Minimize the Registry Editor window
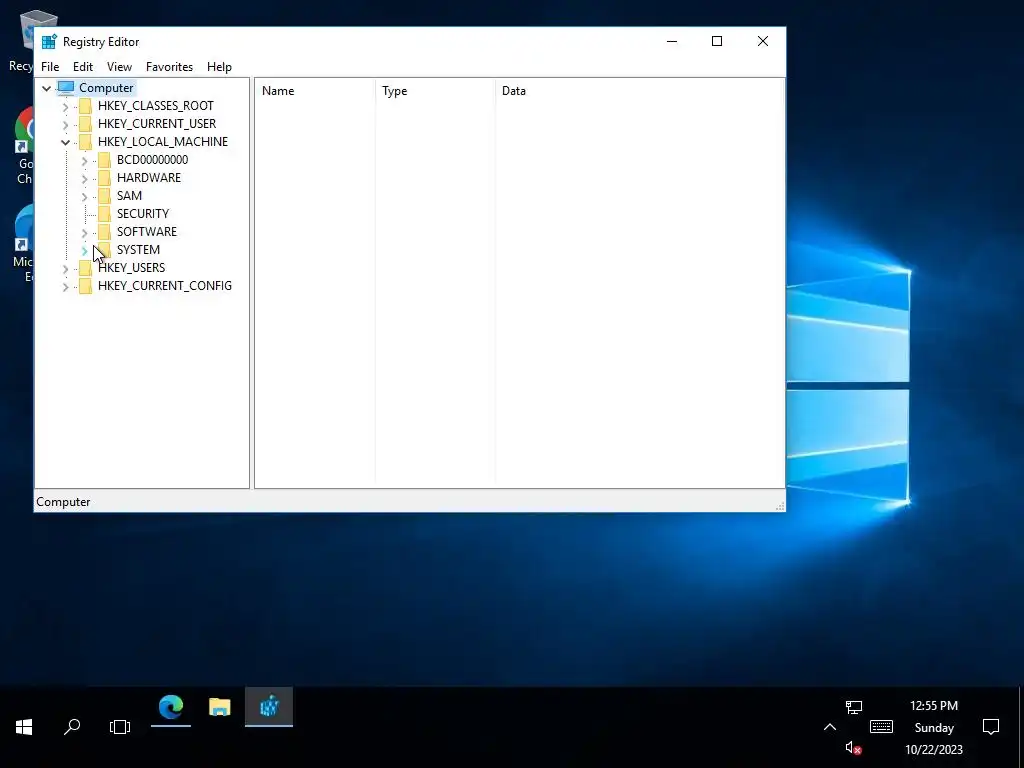 (x=672, y=41)
